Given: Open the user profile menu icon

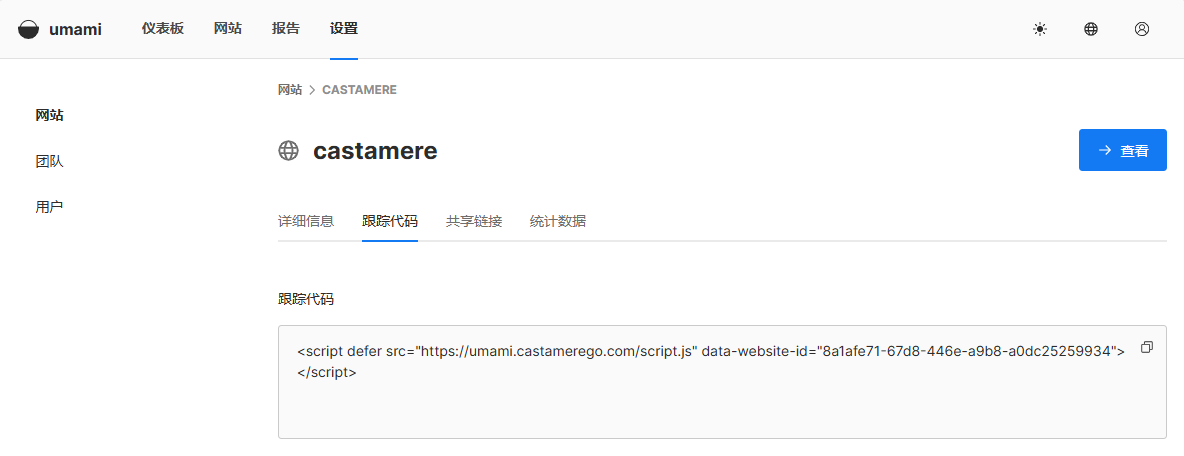Looking at the screenshot, I should 1142,29.
